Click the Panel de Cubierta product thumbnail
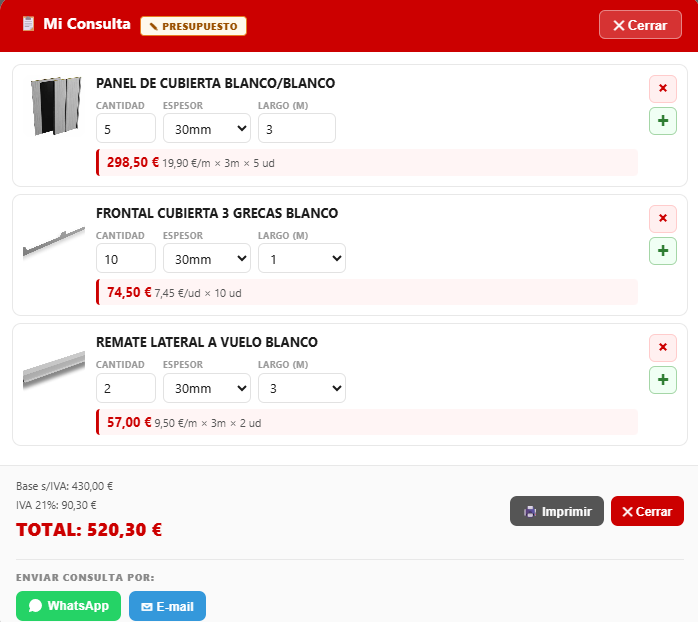This screenshot has height=622, width=698. (56, 106)
